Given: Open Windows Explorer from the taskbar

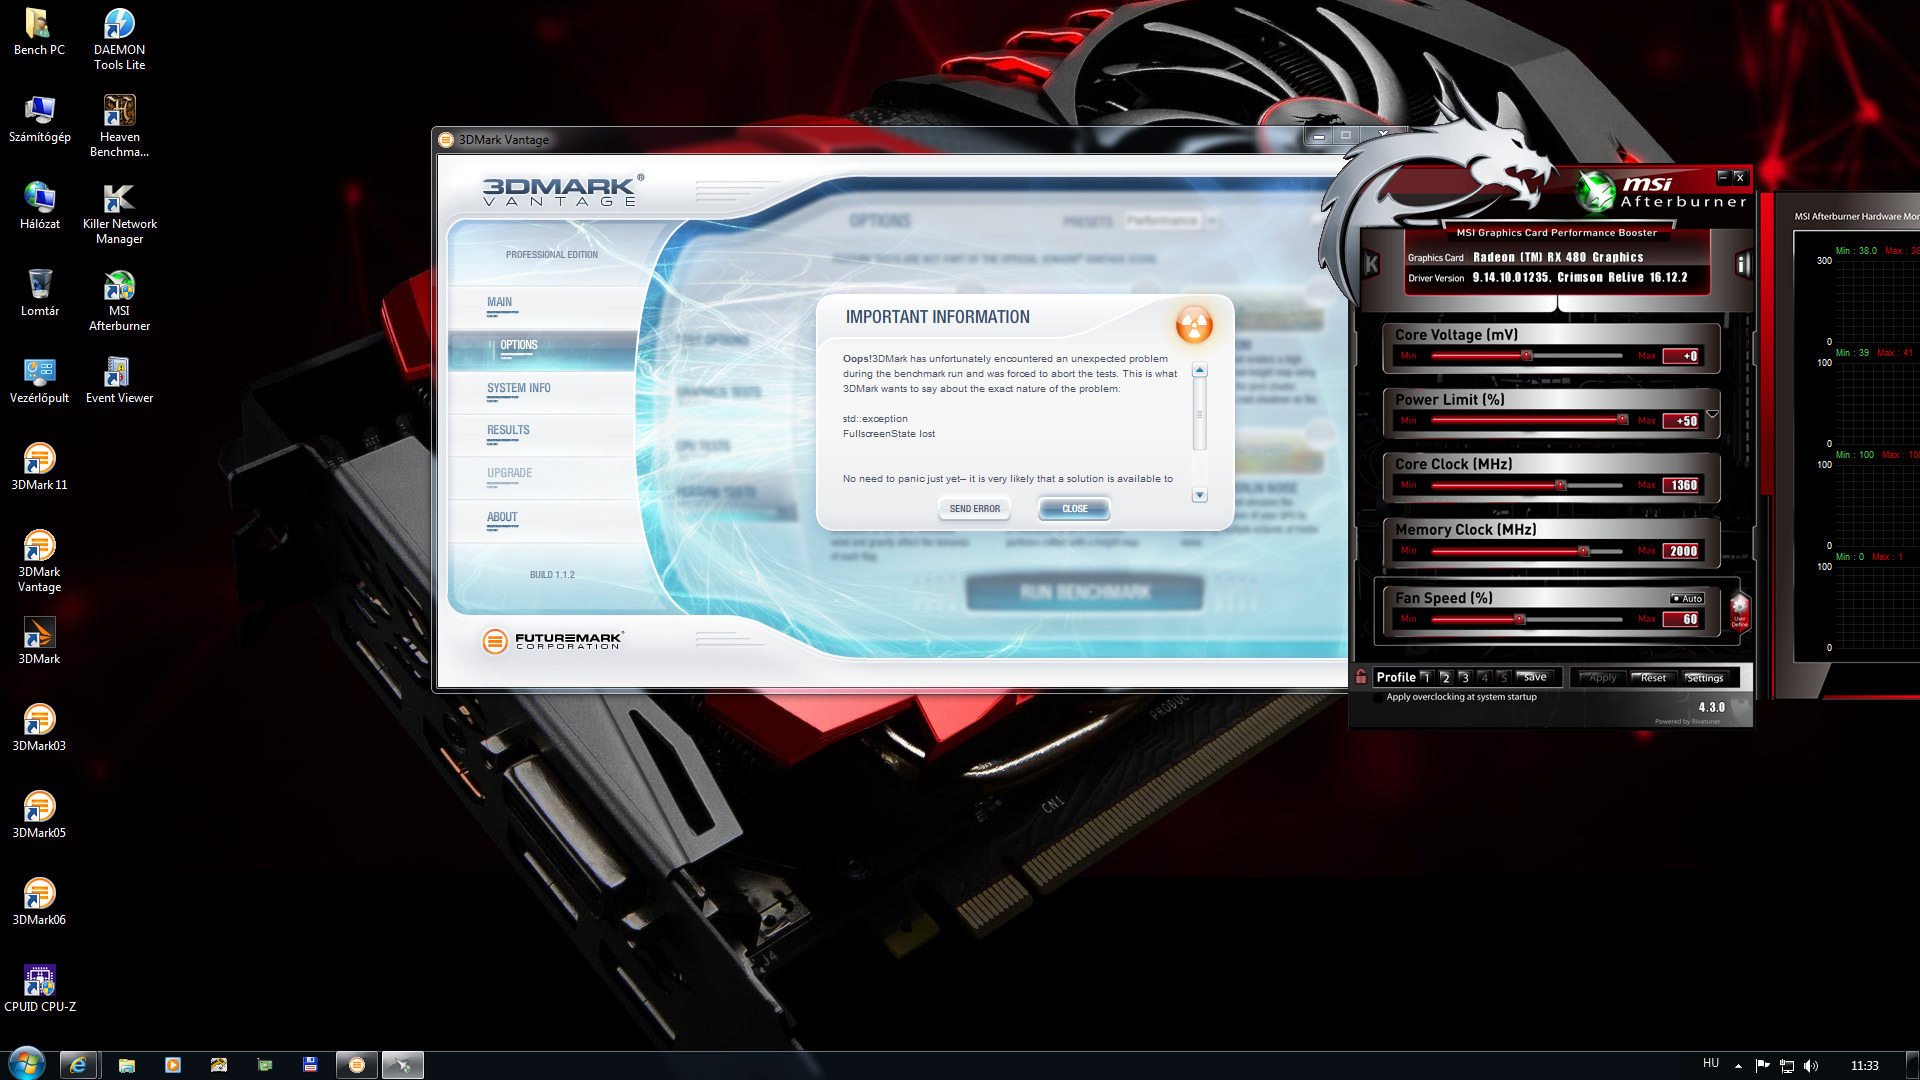Looking at the screenshot, I should click(127, 1065).
